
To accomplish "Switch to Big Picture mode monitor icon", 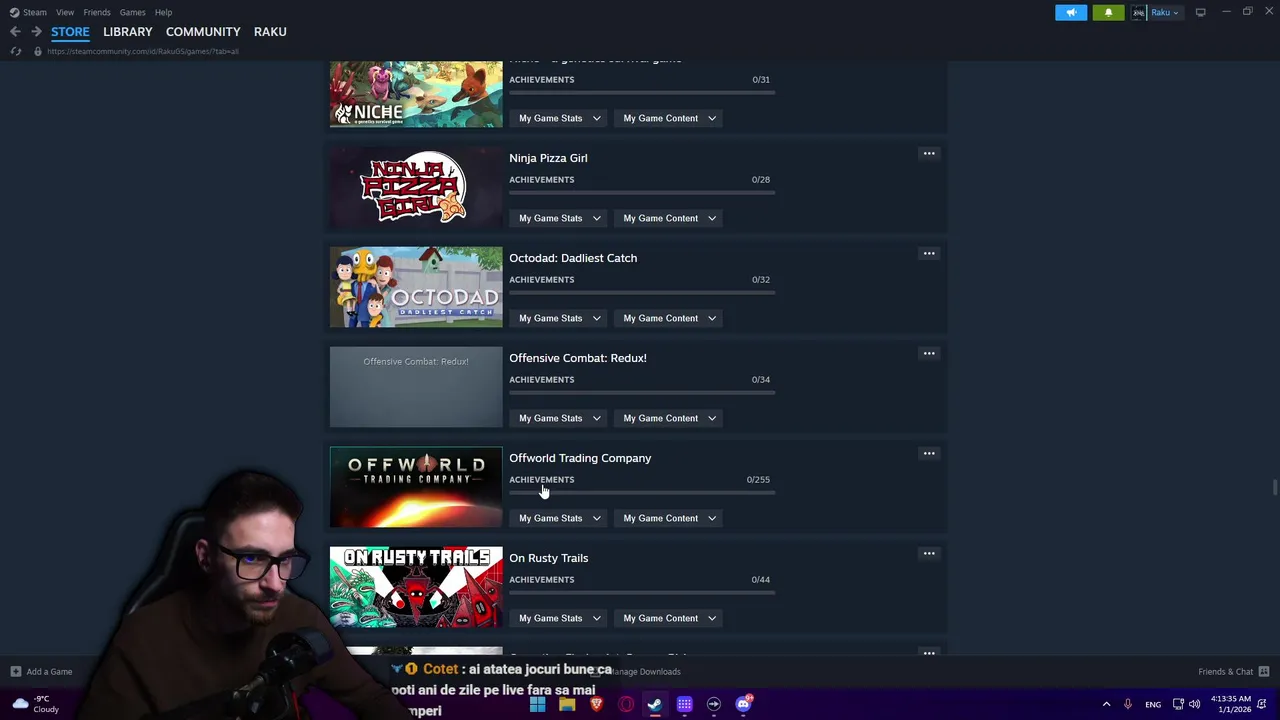I will (x=1200, y=12).
